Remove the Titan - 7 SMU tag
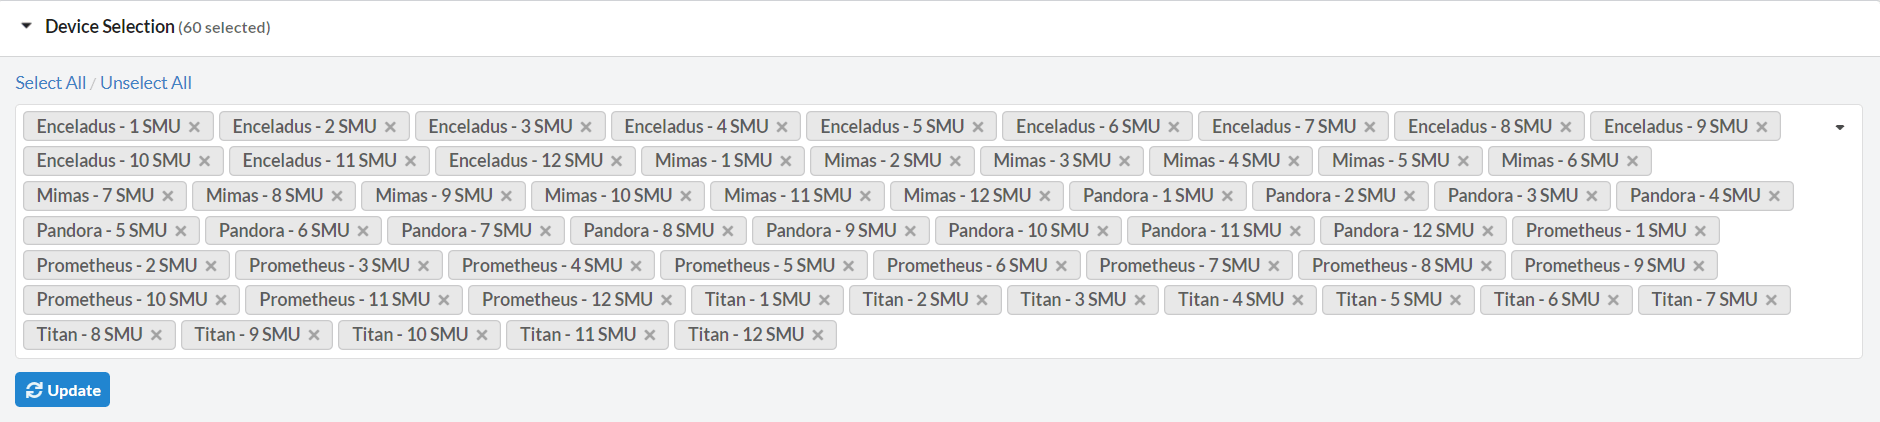This screenshot has width=1880, height=422. (1771, 300)
